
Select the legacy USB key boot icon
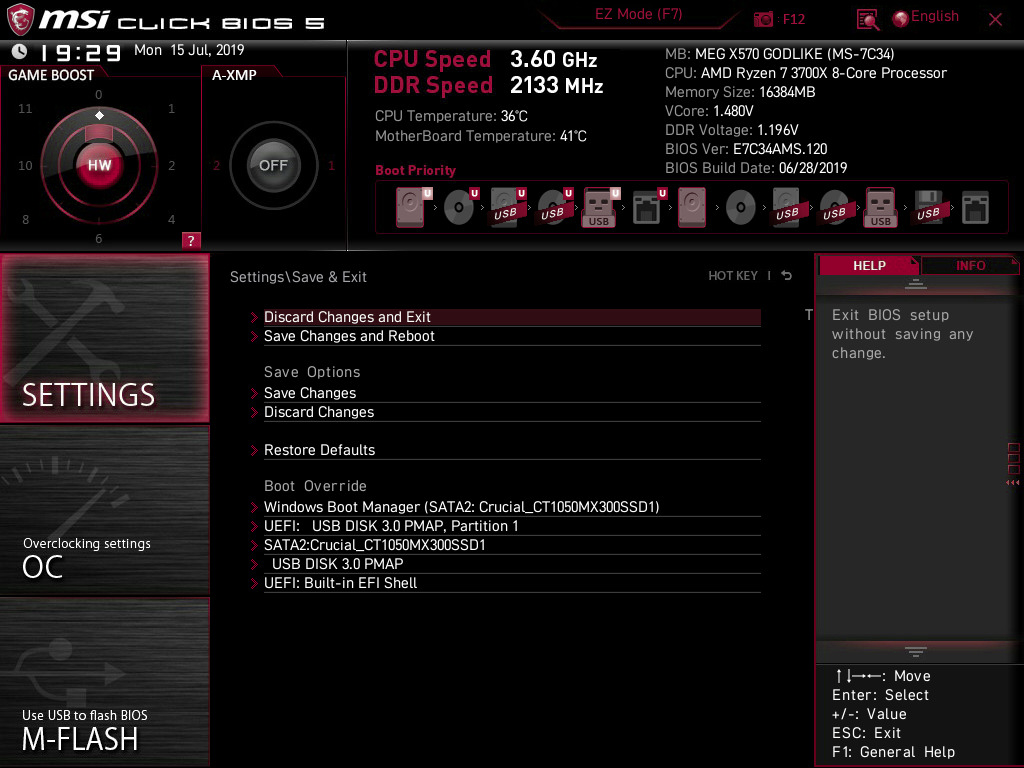click(880, 207)
